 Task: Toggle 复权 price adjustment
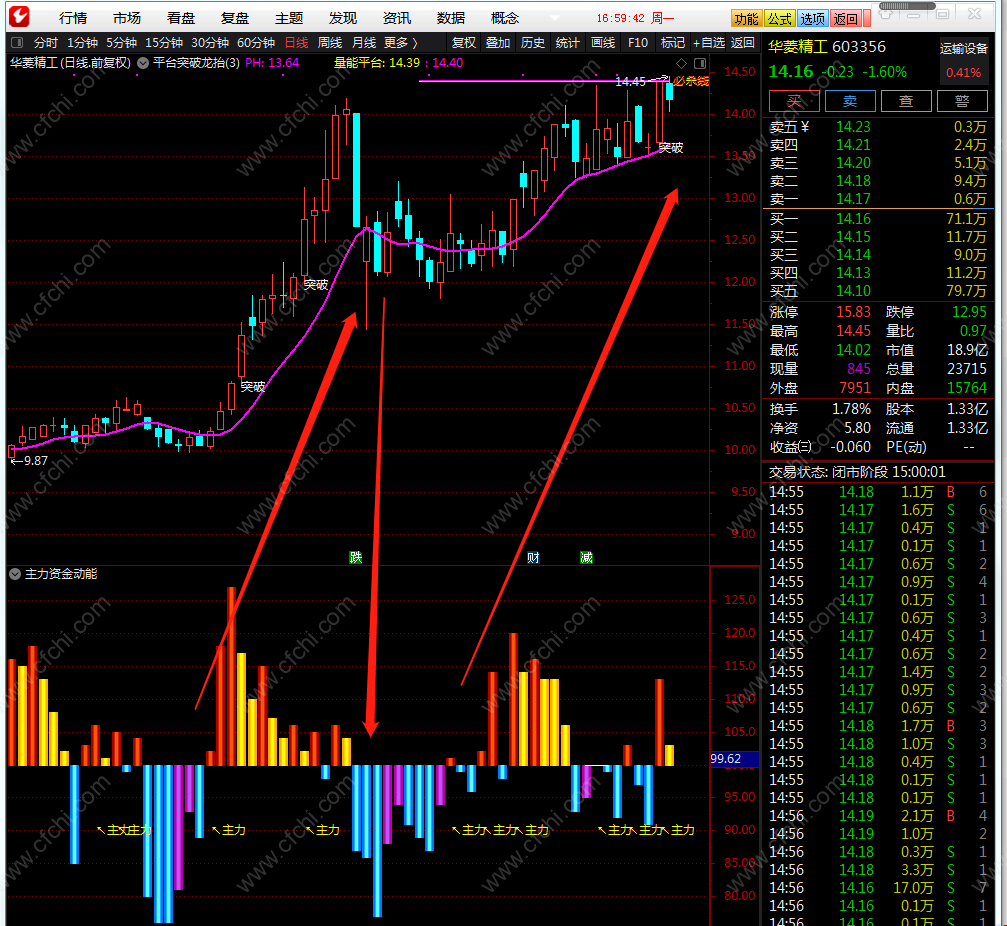click(x=464, y=43)
